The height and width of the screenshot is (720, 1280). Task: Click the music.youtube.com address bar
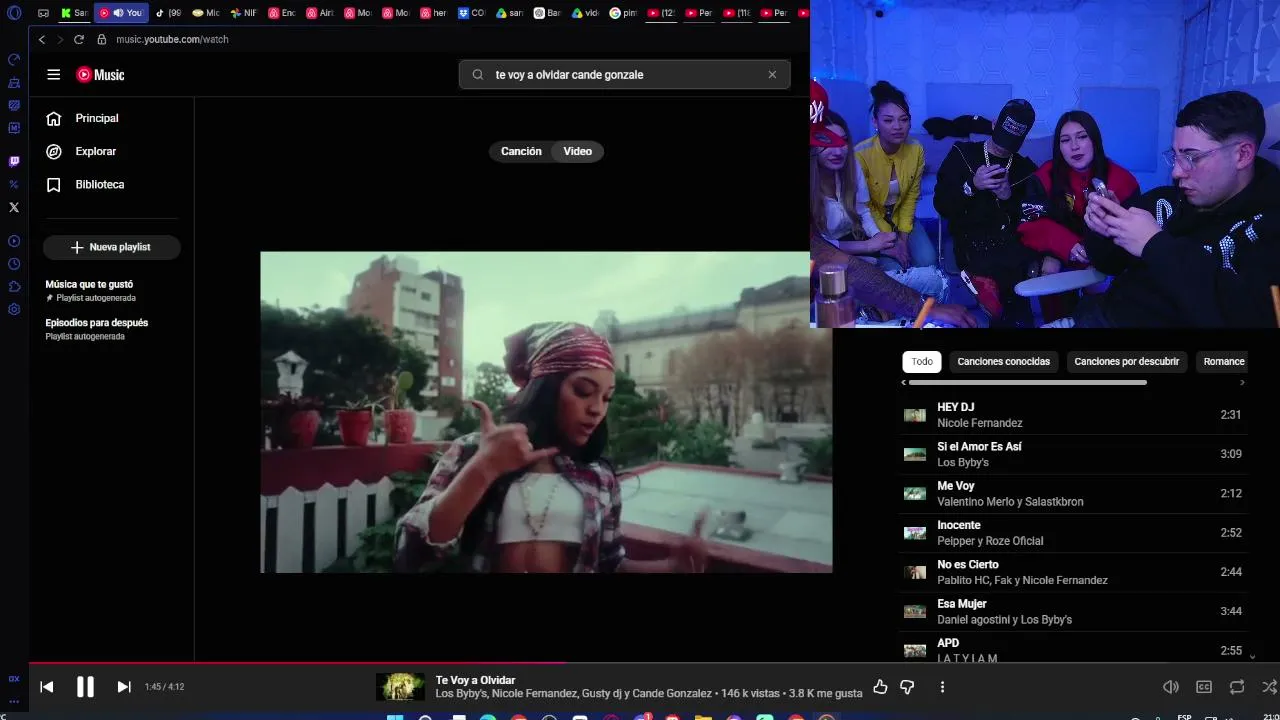coord(172,39)
